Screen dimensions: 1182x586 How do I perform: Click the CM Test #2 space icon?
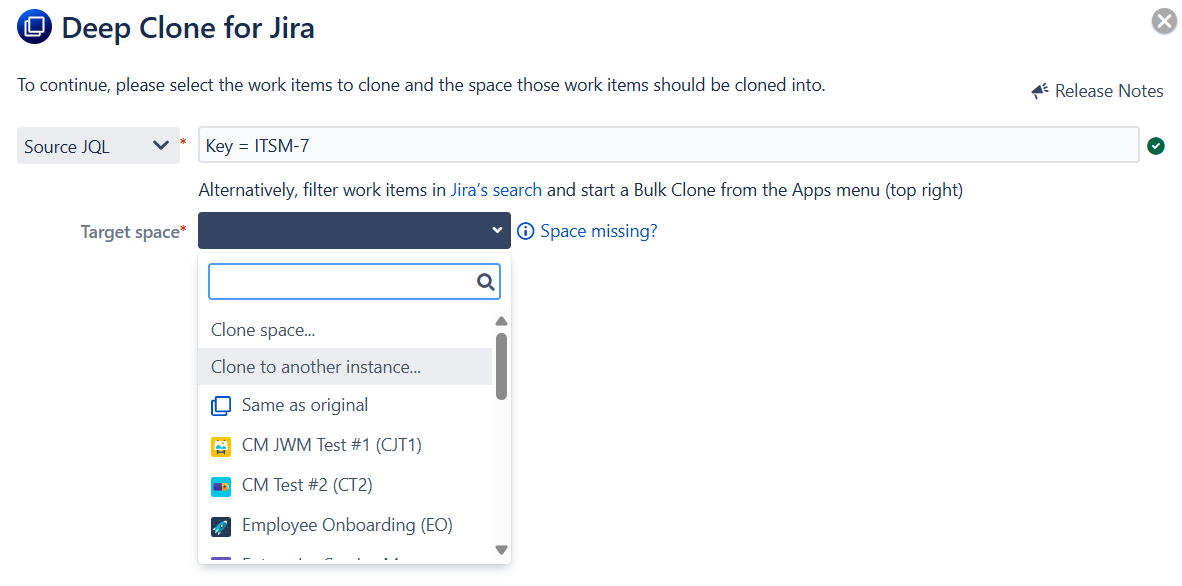(221, 486)
